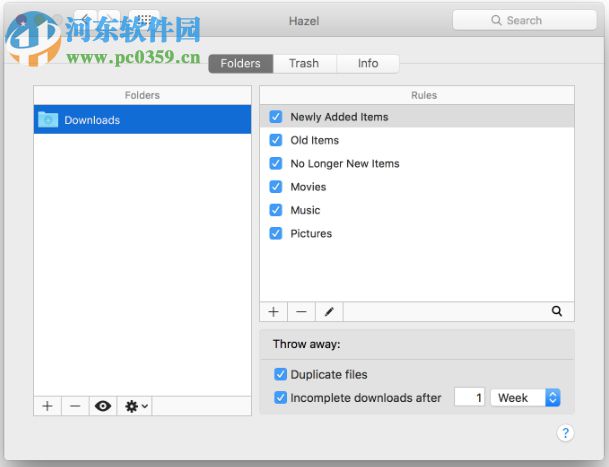Add a new rule with plus button

273,312
